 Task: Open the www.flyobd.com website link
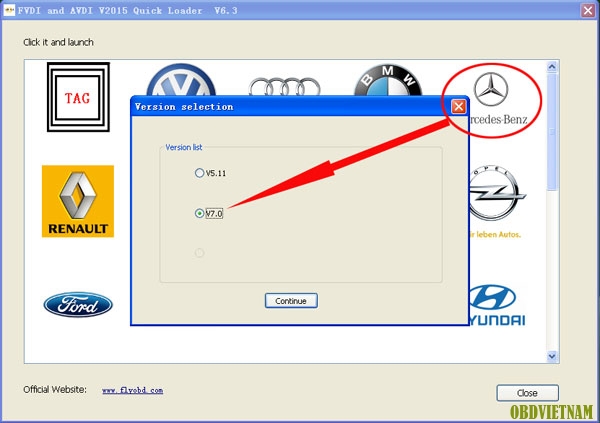tap(132, 390)
